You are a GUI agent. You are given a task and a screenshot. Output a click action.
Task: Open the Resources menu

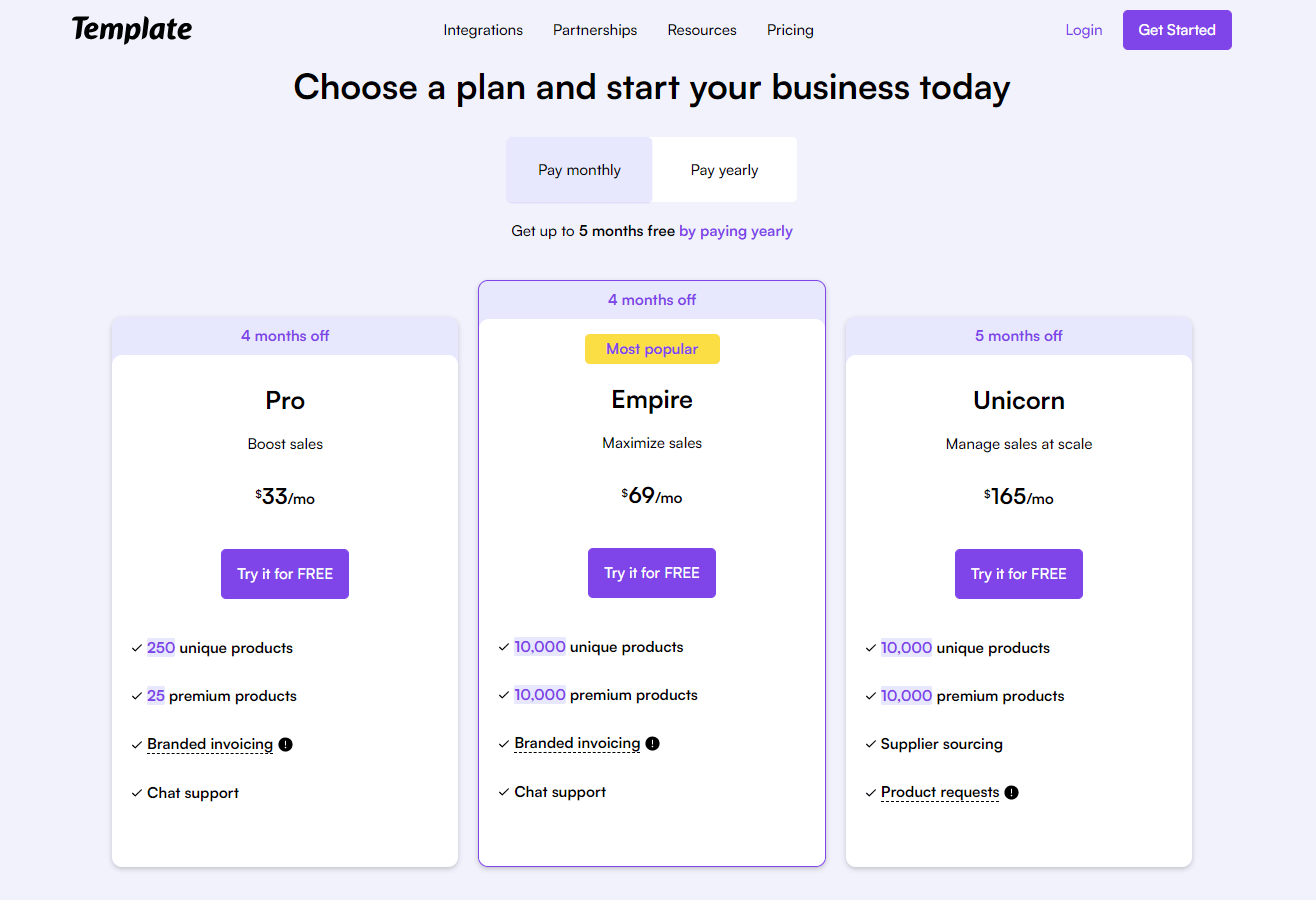click(701, 30)
